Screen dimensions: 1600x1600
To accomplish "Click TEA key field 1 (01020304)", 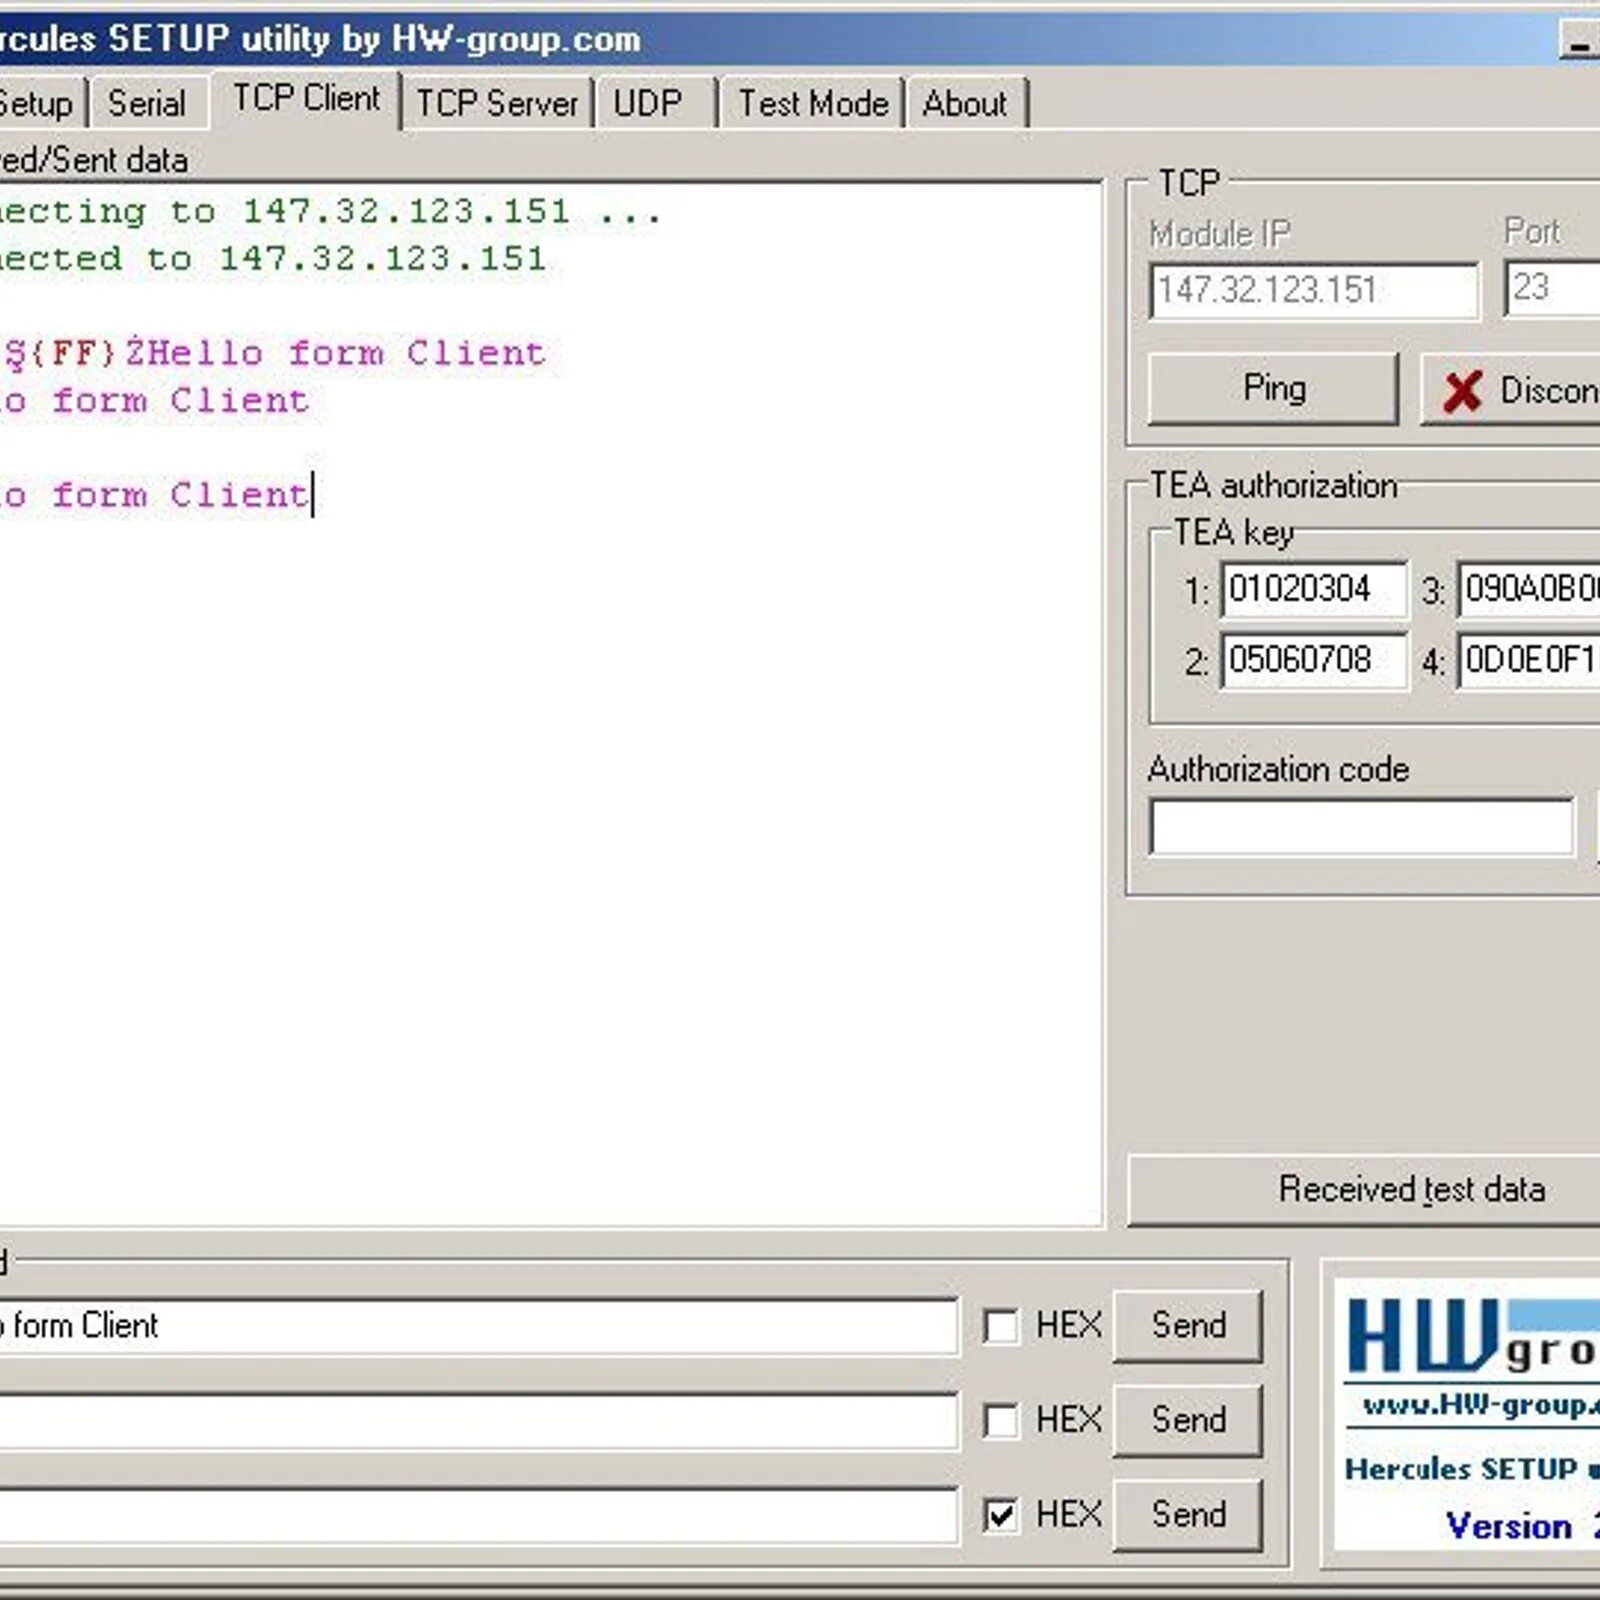I will (1313, 589).
